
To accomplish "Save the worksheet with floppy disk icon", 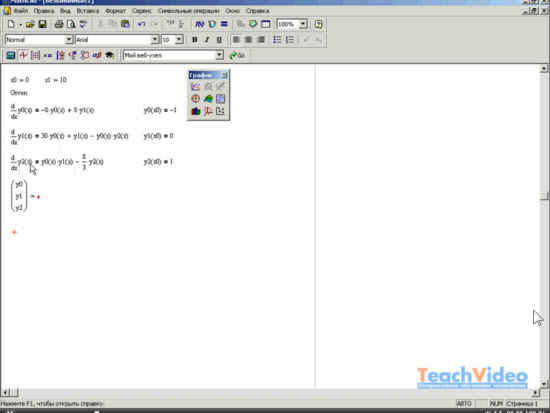I will coord(42,24).
